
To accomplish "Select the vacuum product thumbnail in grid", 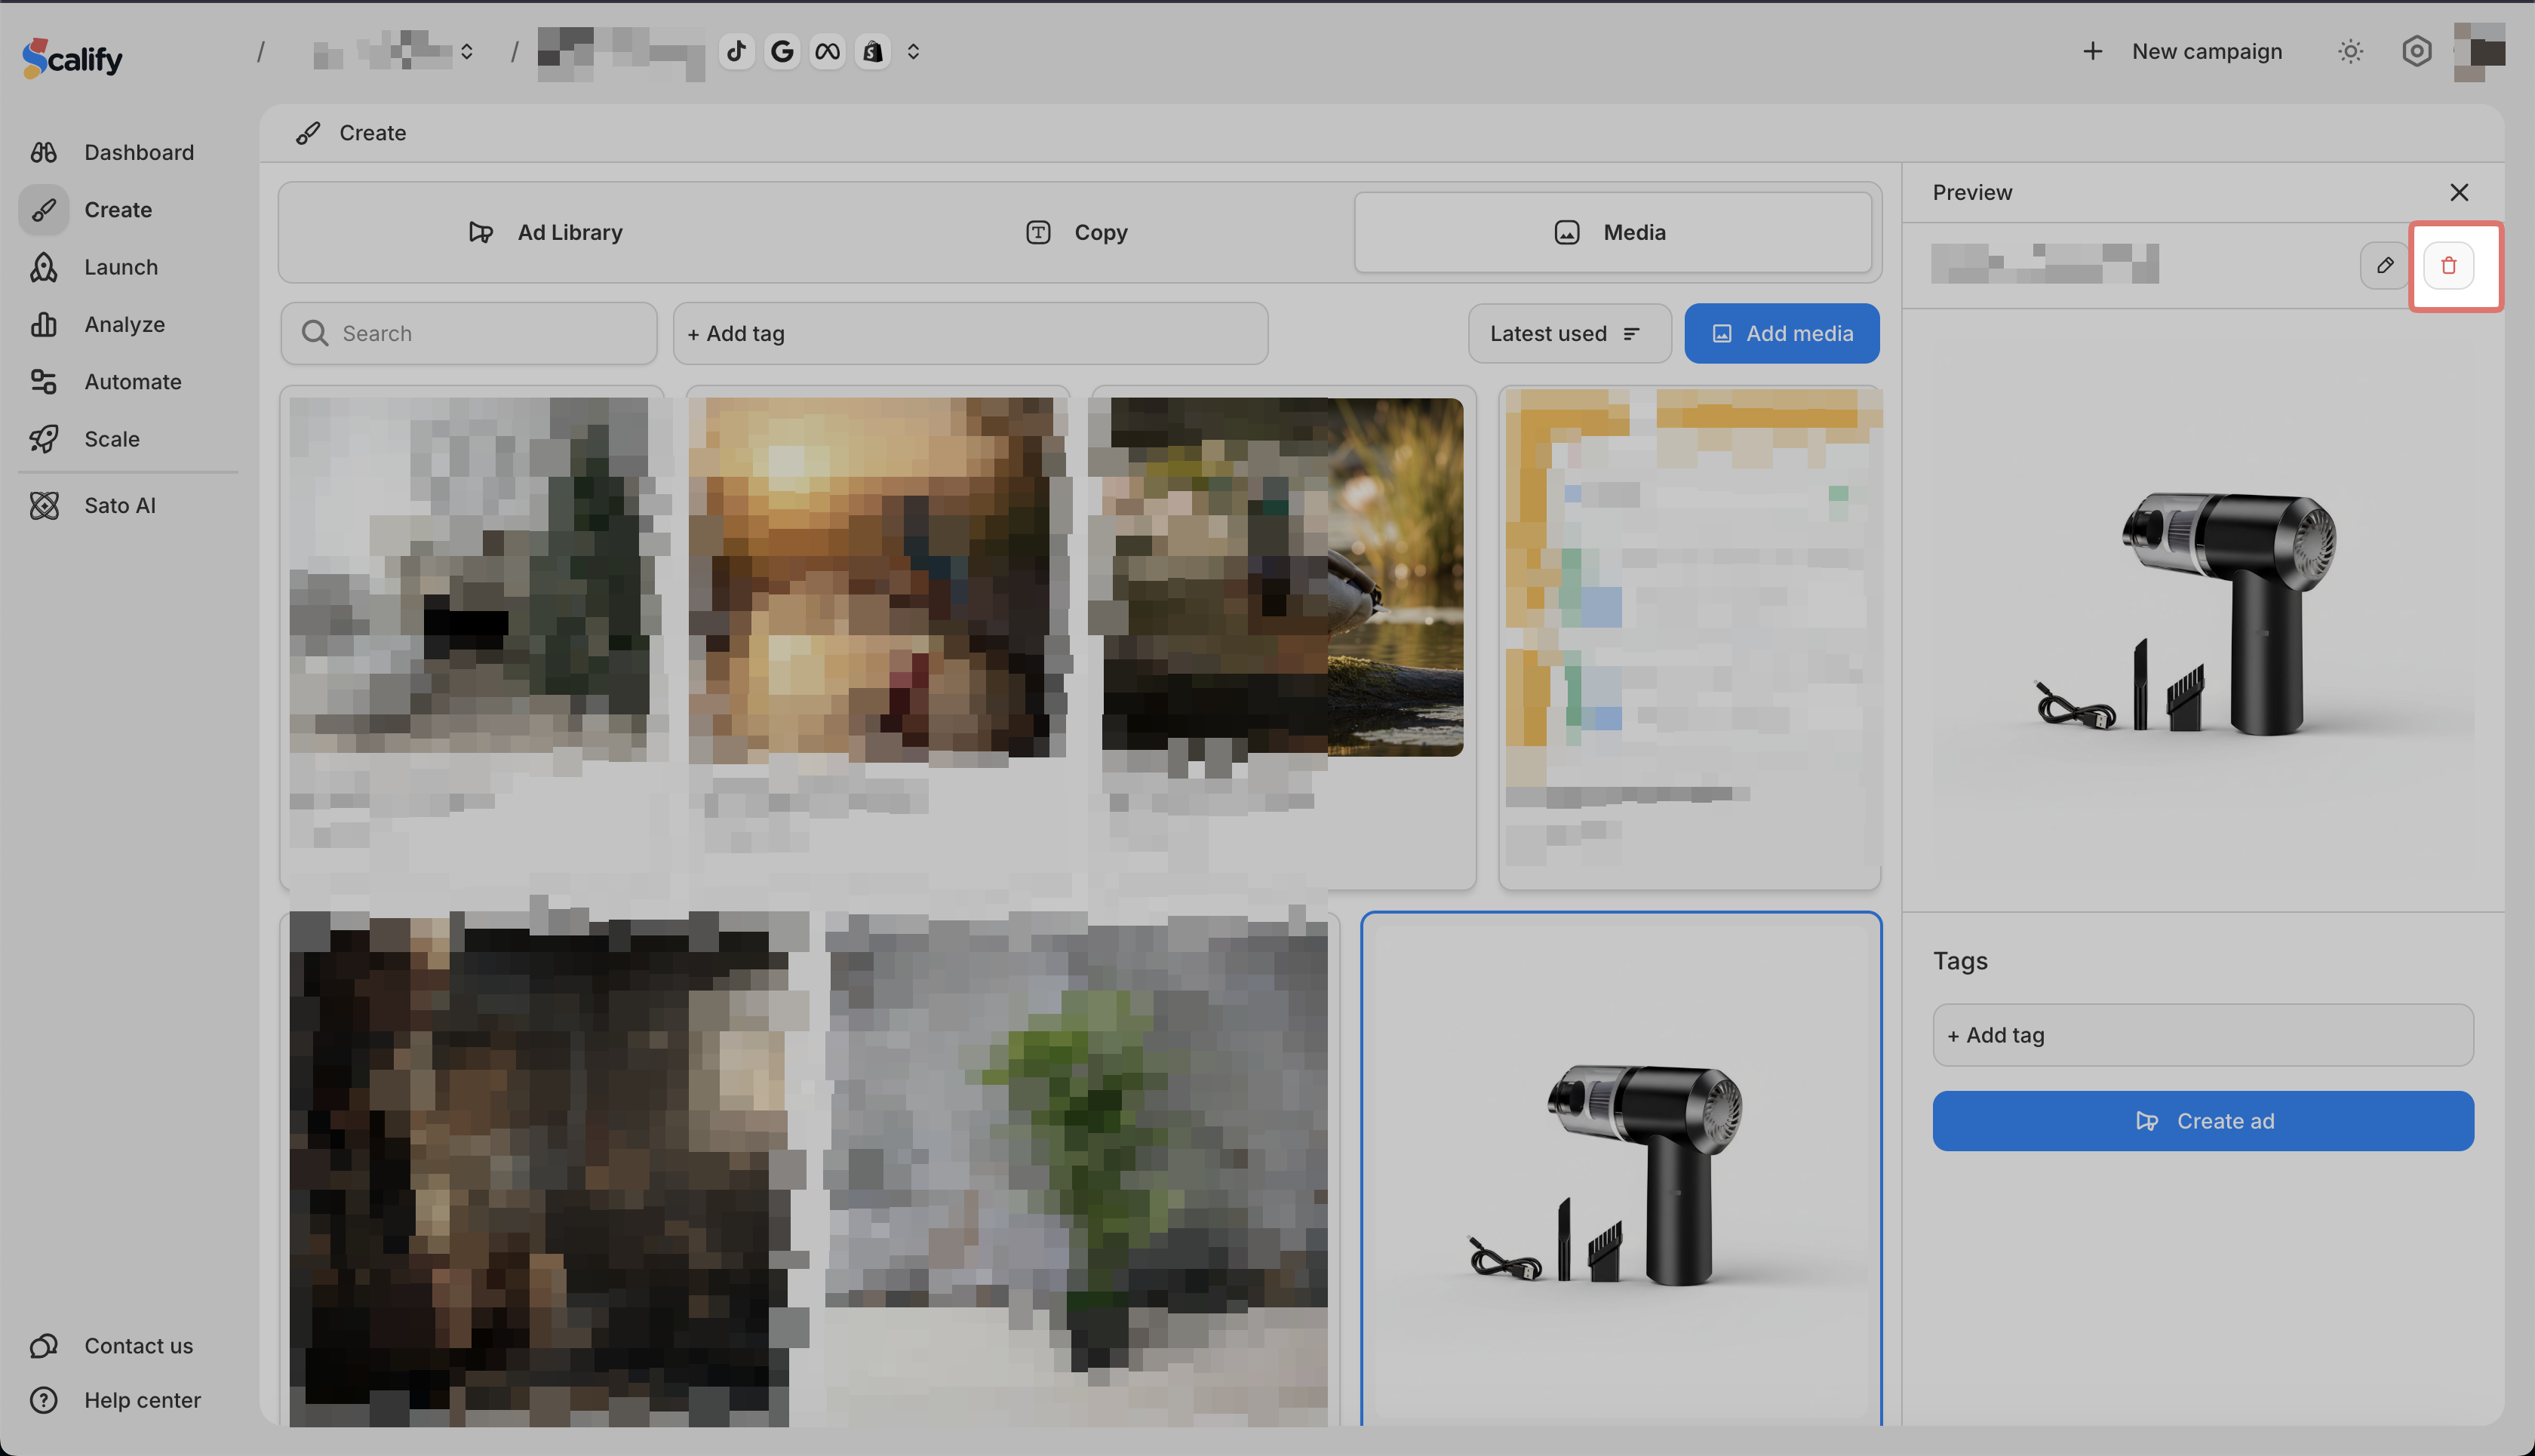I will point(1620,1170).
